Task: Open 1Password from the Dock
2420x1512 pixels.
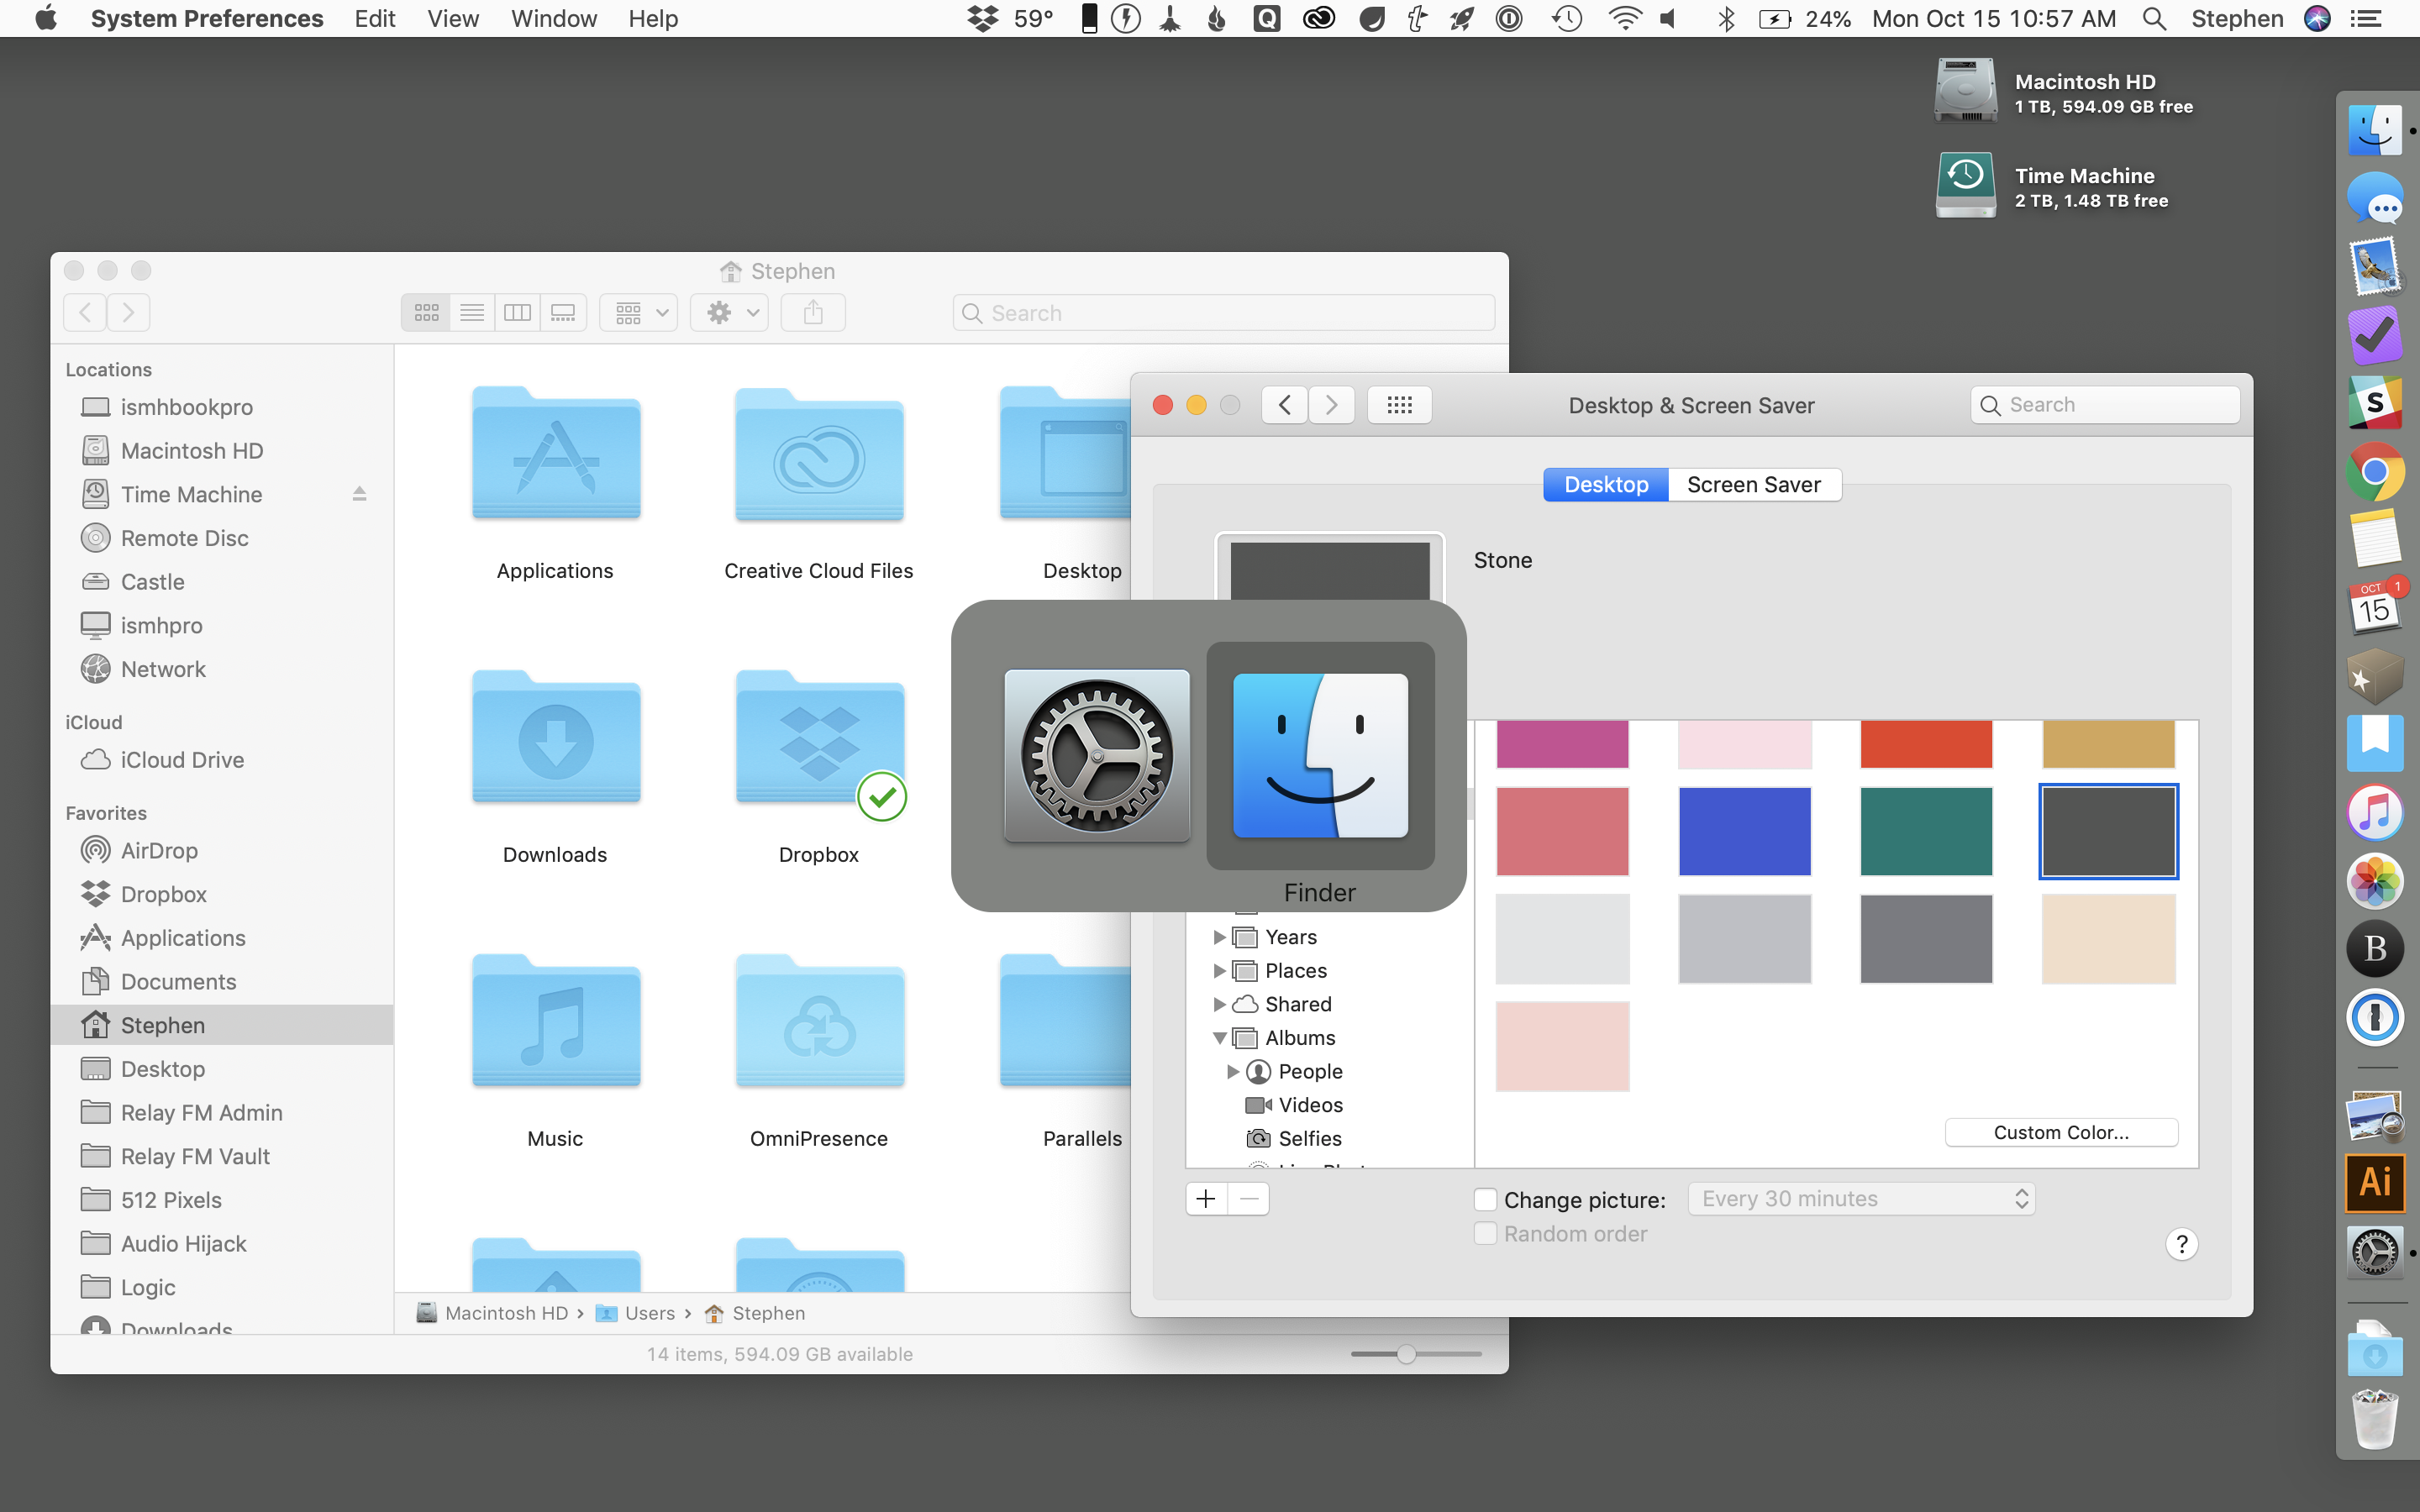Action: pyautogui.click(x=2375, y=1017)
